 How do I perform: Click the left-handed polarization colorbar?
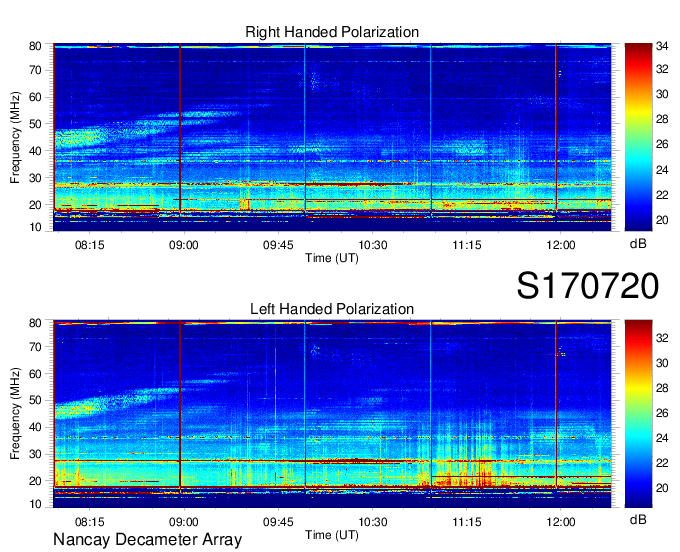click(638, 413)
